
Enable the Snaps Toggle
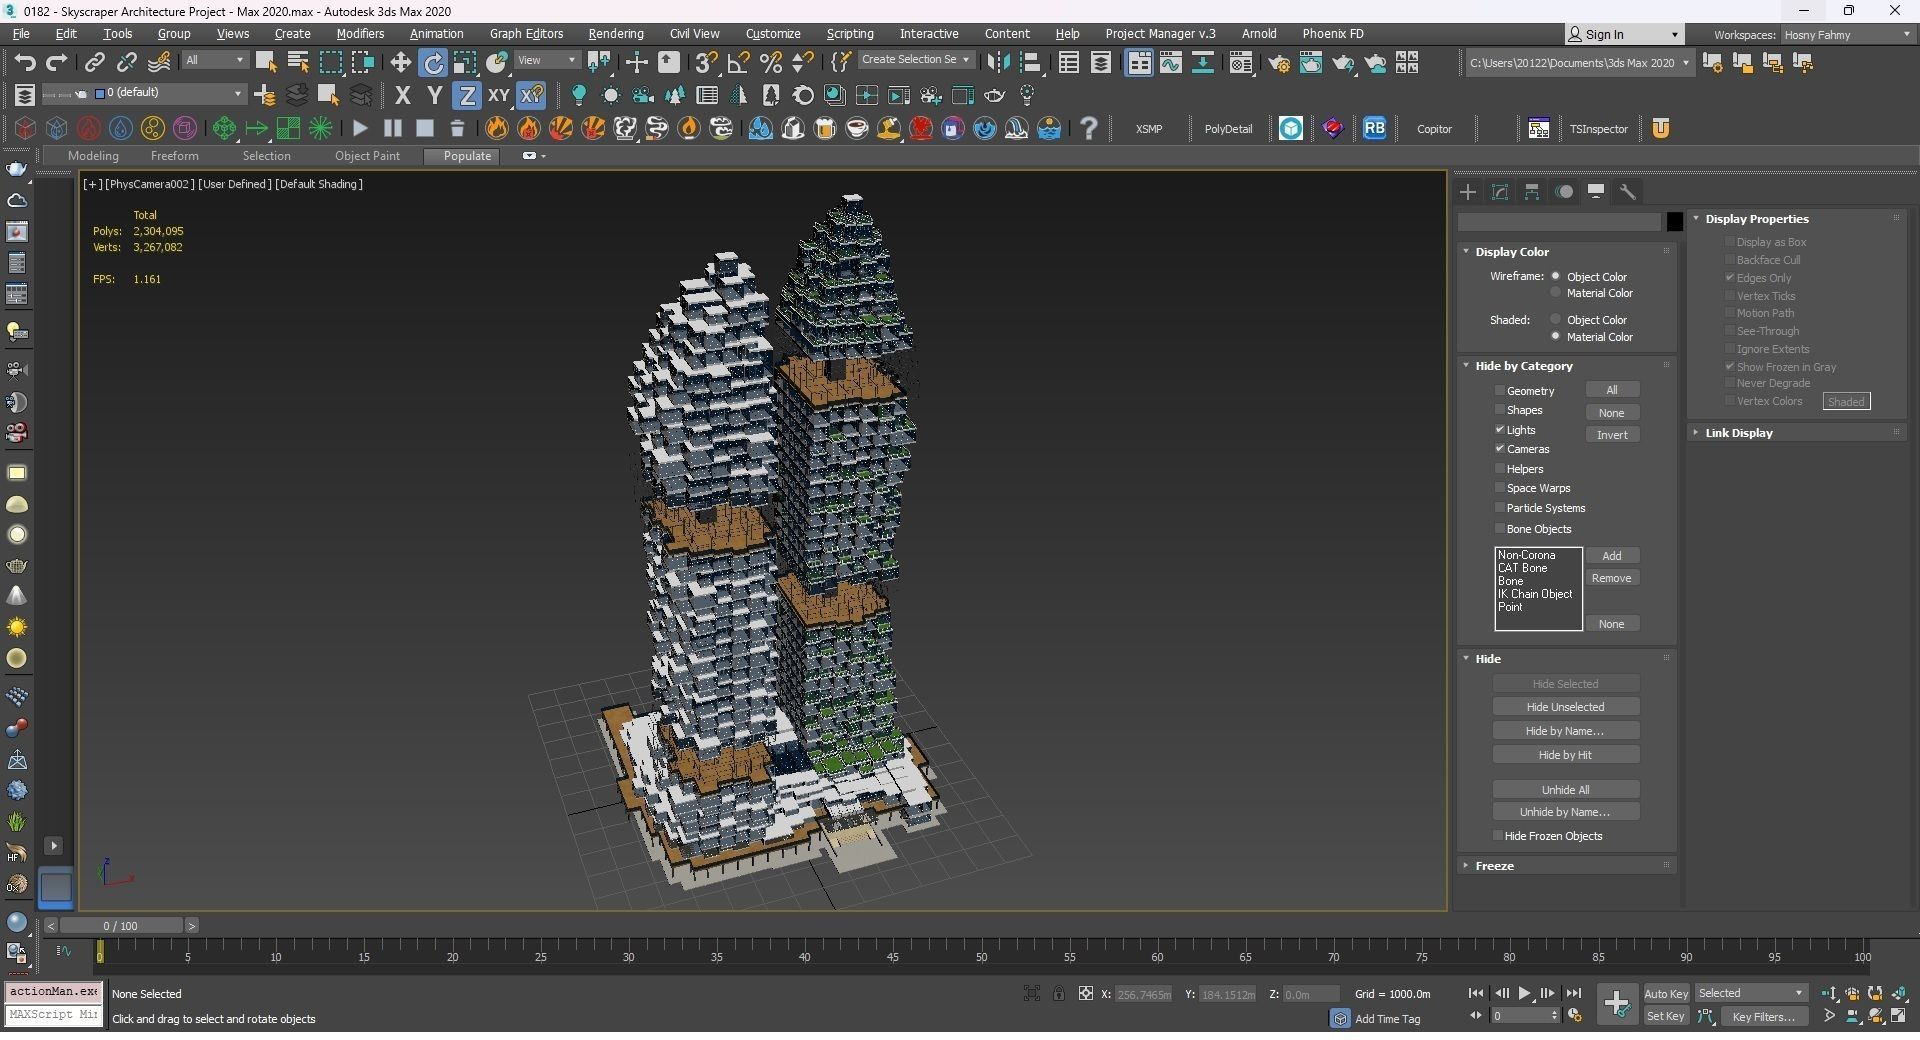pyautogui.click(x=706, y=62)
